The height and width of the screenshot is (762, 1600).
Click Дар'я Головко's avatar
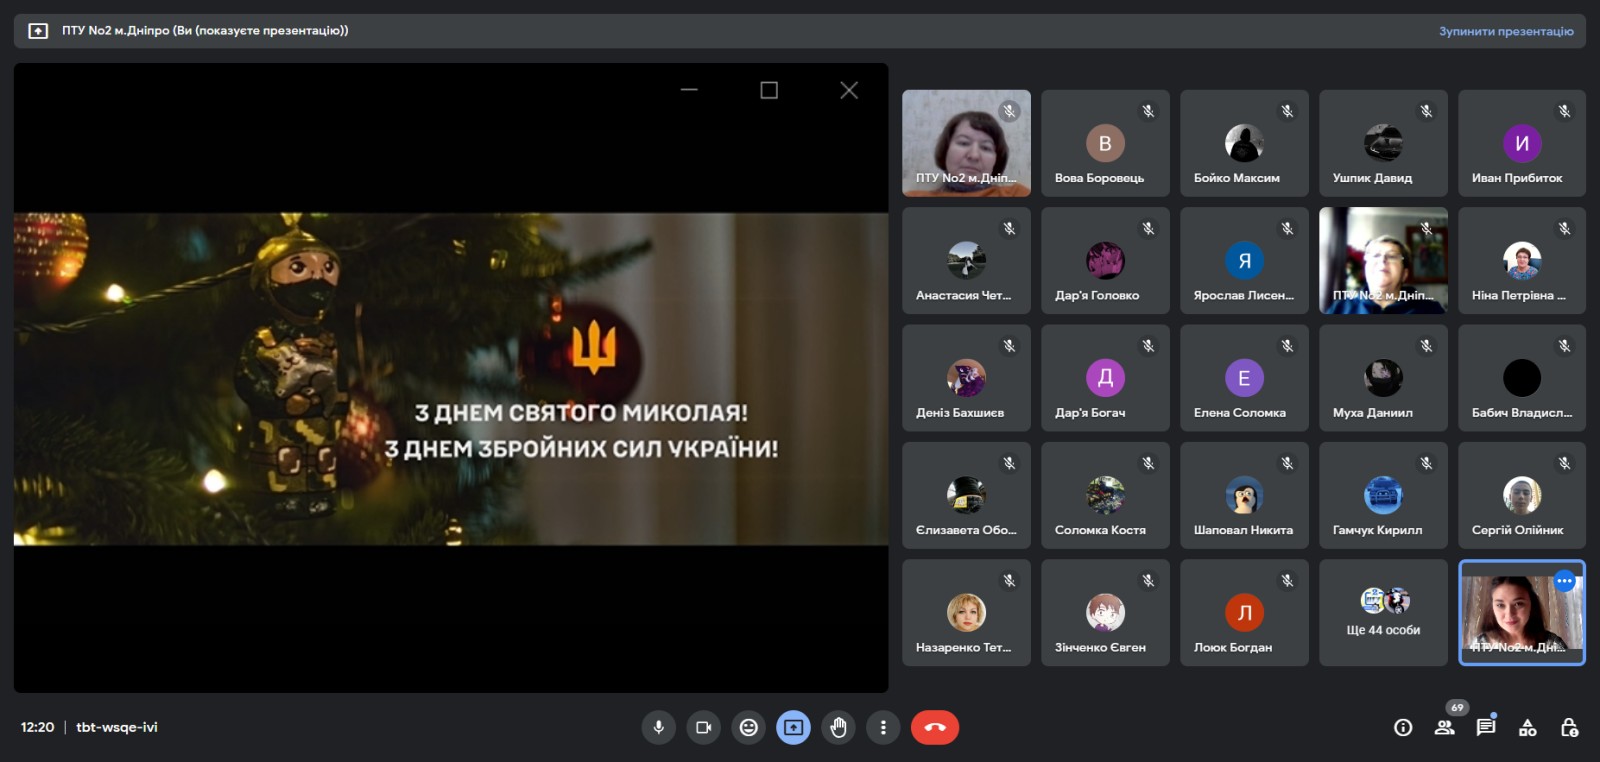tap(1105, 260)
